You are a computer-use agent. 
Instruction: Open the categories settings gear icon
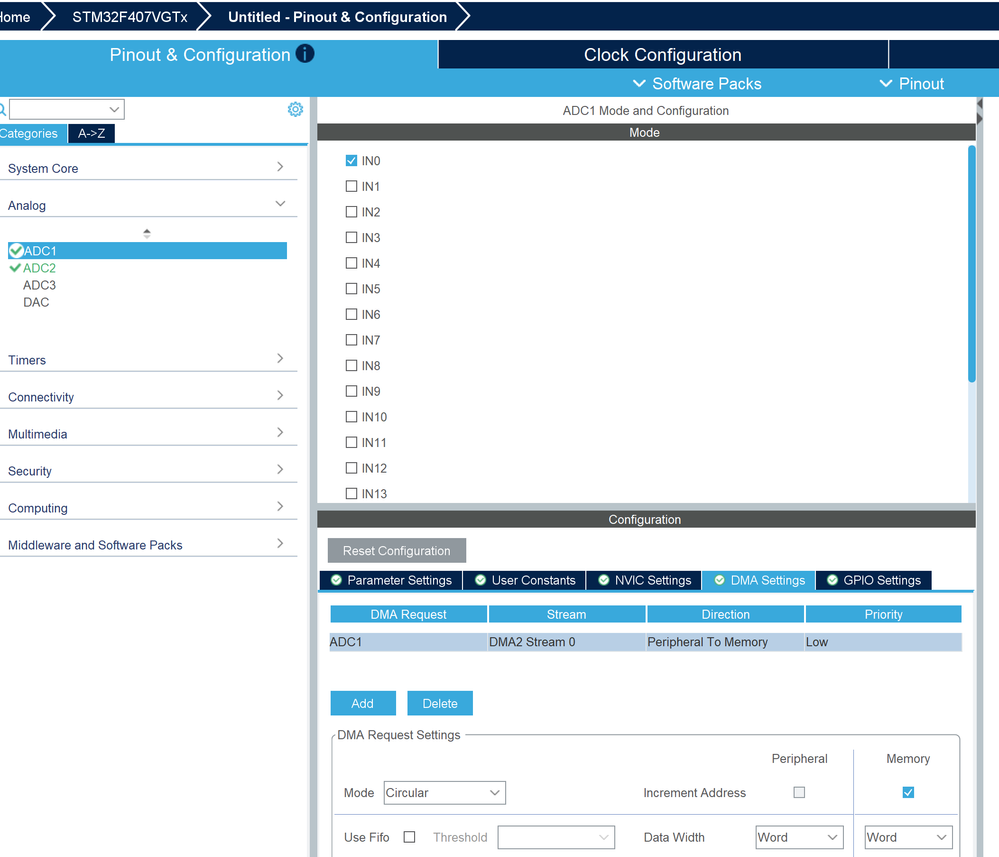pyautogui.click(x=295, y=109)
